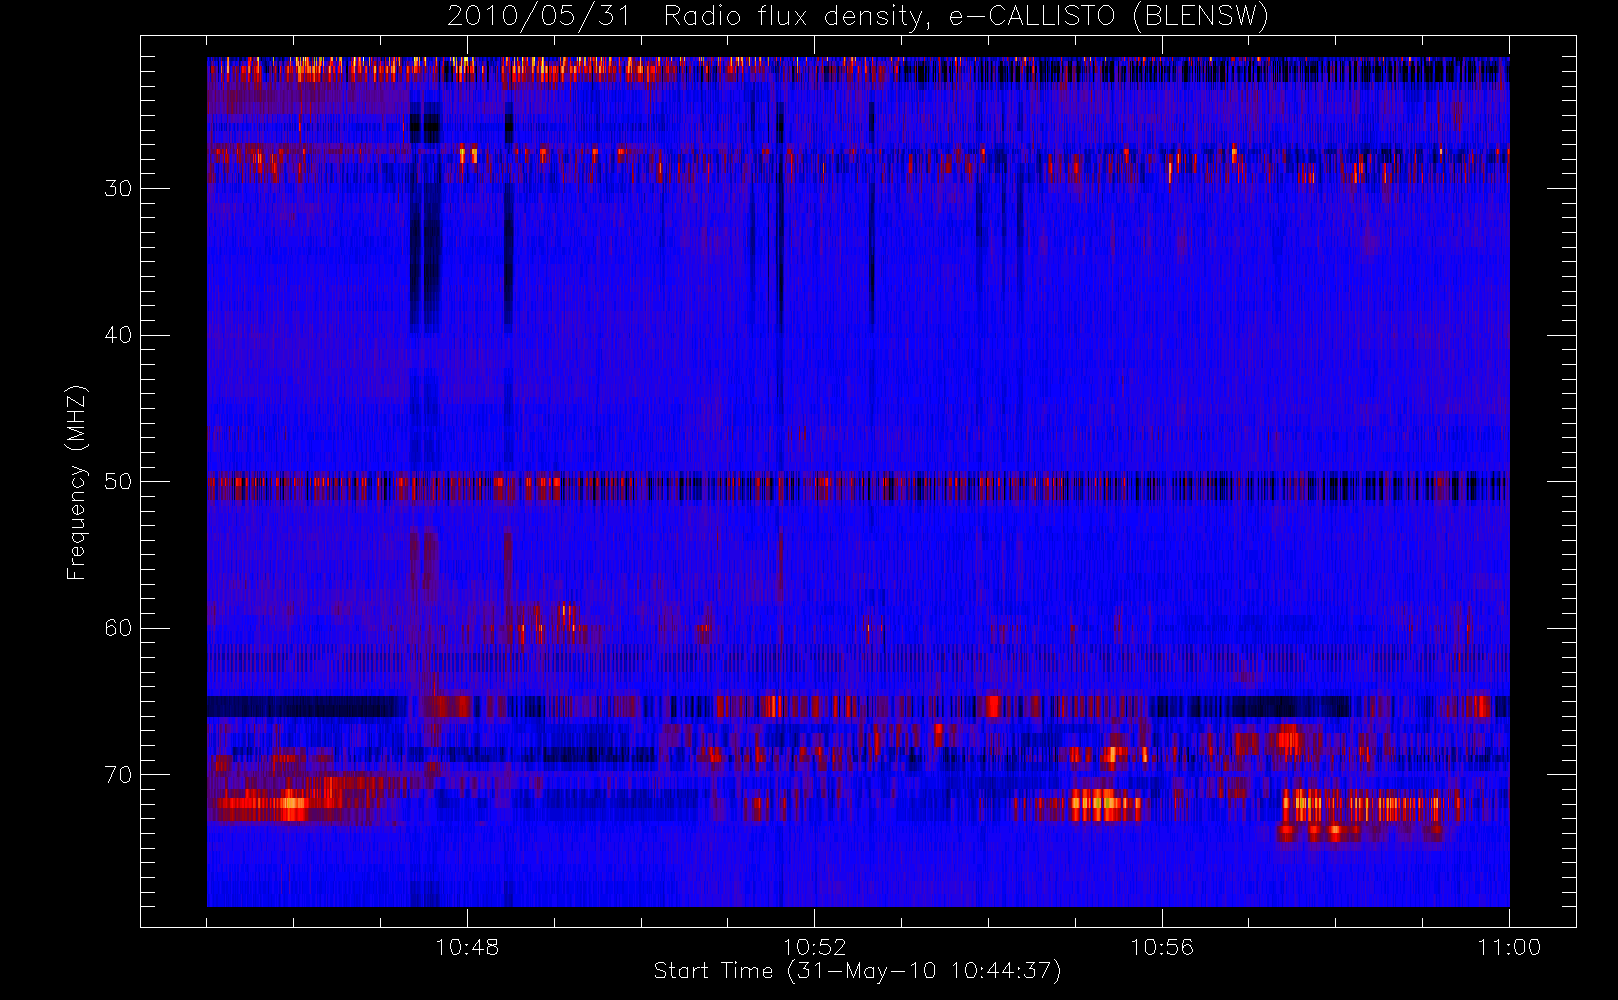Viewport: 1618px width, 1000px height.
Task: Click the 10:52 time tick label
Action: click(814, 947)
